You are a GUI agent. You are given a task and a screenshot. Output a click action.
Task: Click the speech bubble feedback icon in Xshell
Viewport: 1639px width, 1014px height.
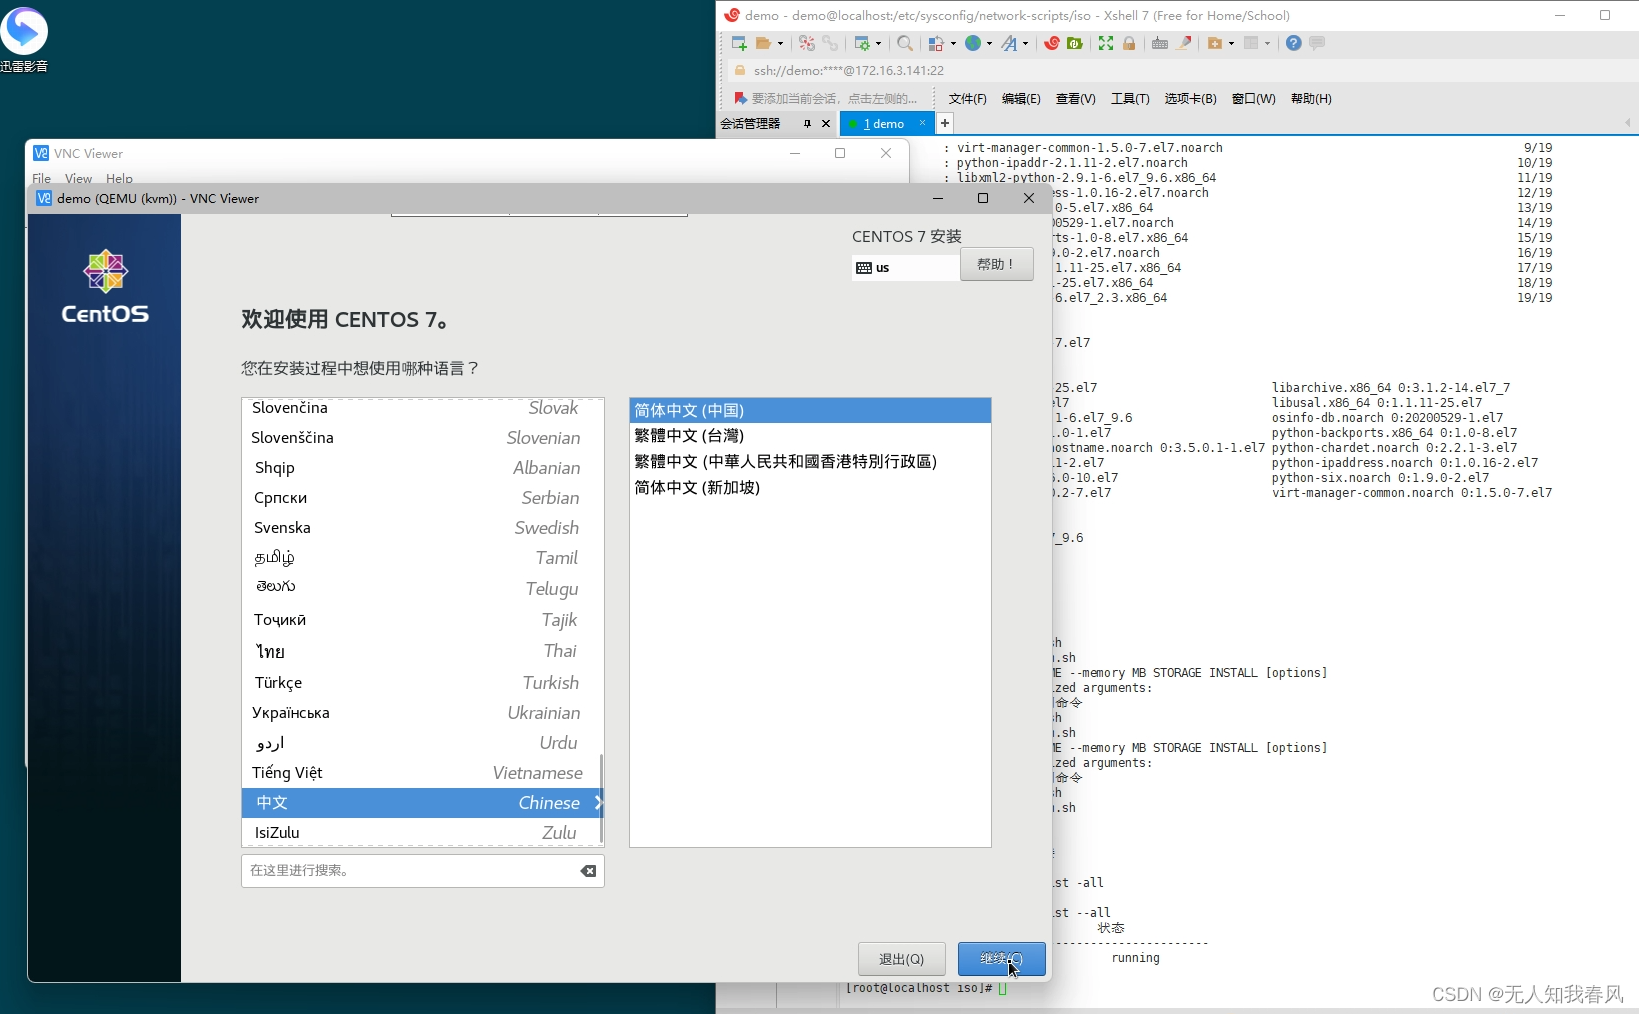[1317, 43]
